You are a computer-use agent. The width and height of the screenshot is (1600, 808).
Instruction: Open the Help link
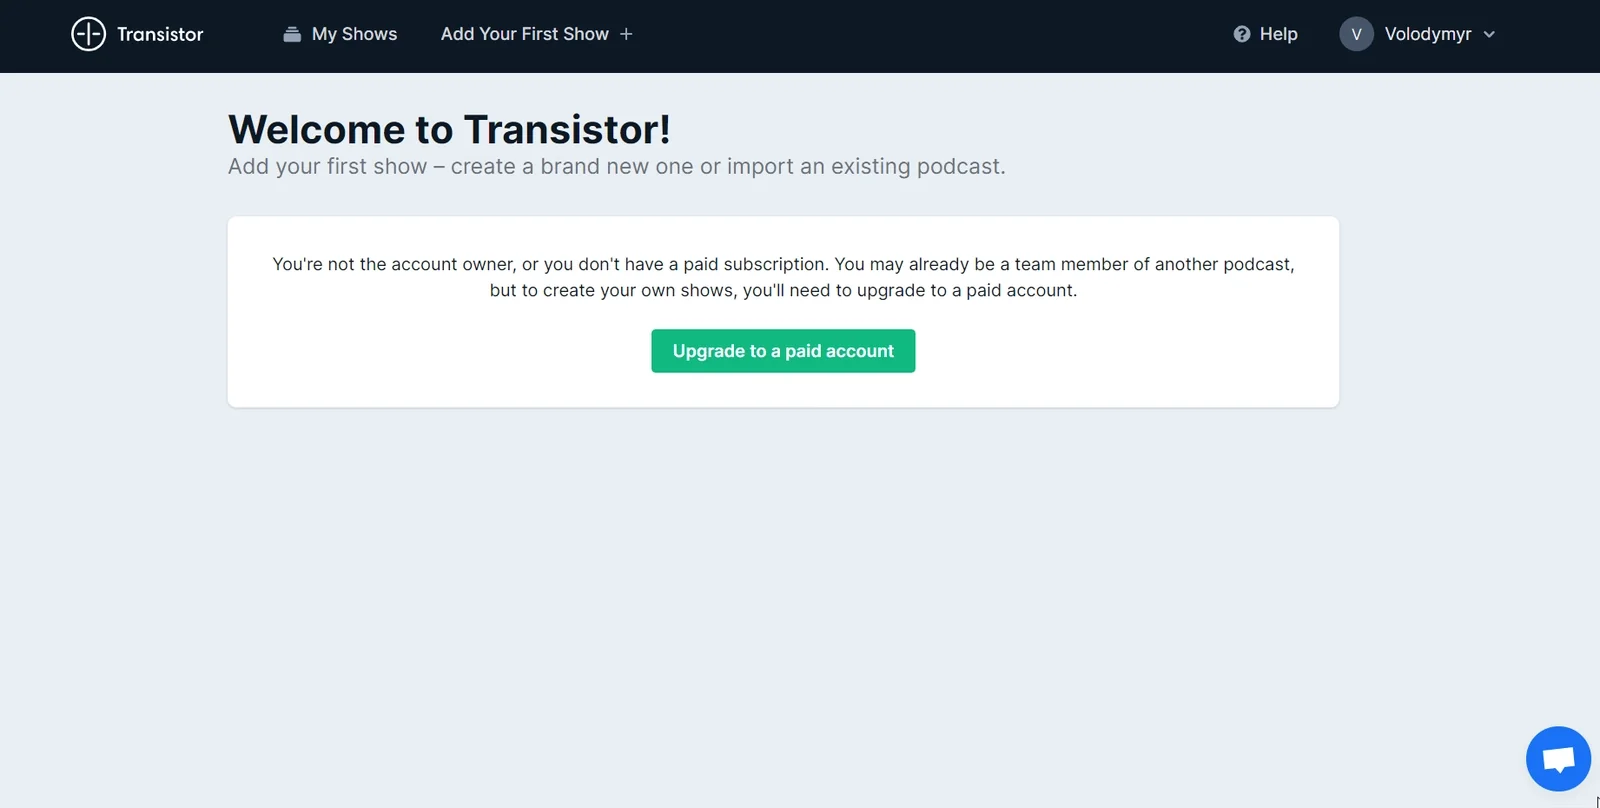[x=1266, y=34]
